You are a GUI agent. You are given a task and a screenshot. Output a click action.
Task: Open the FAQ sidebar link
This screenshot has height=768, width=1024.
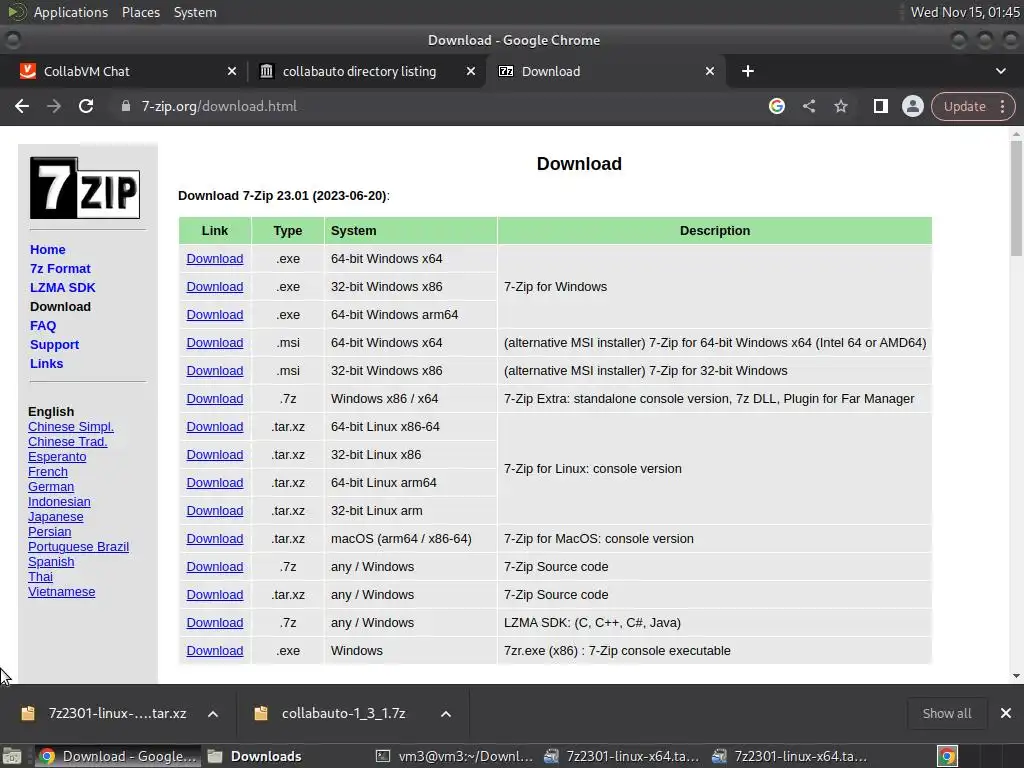point(43,325)
